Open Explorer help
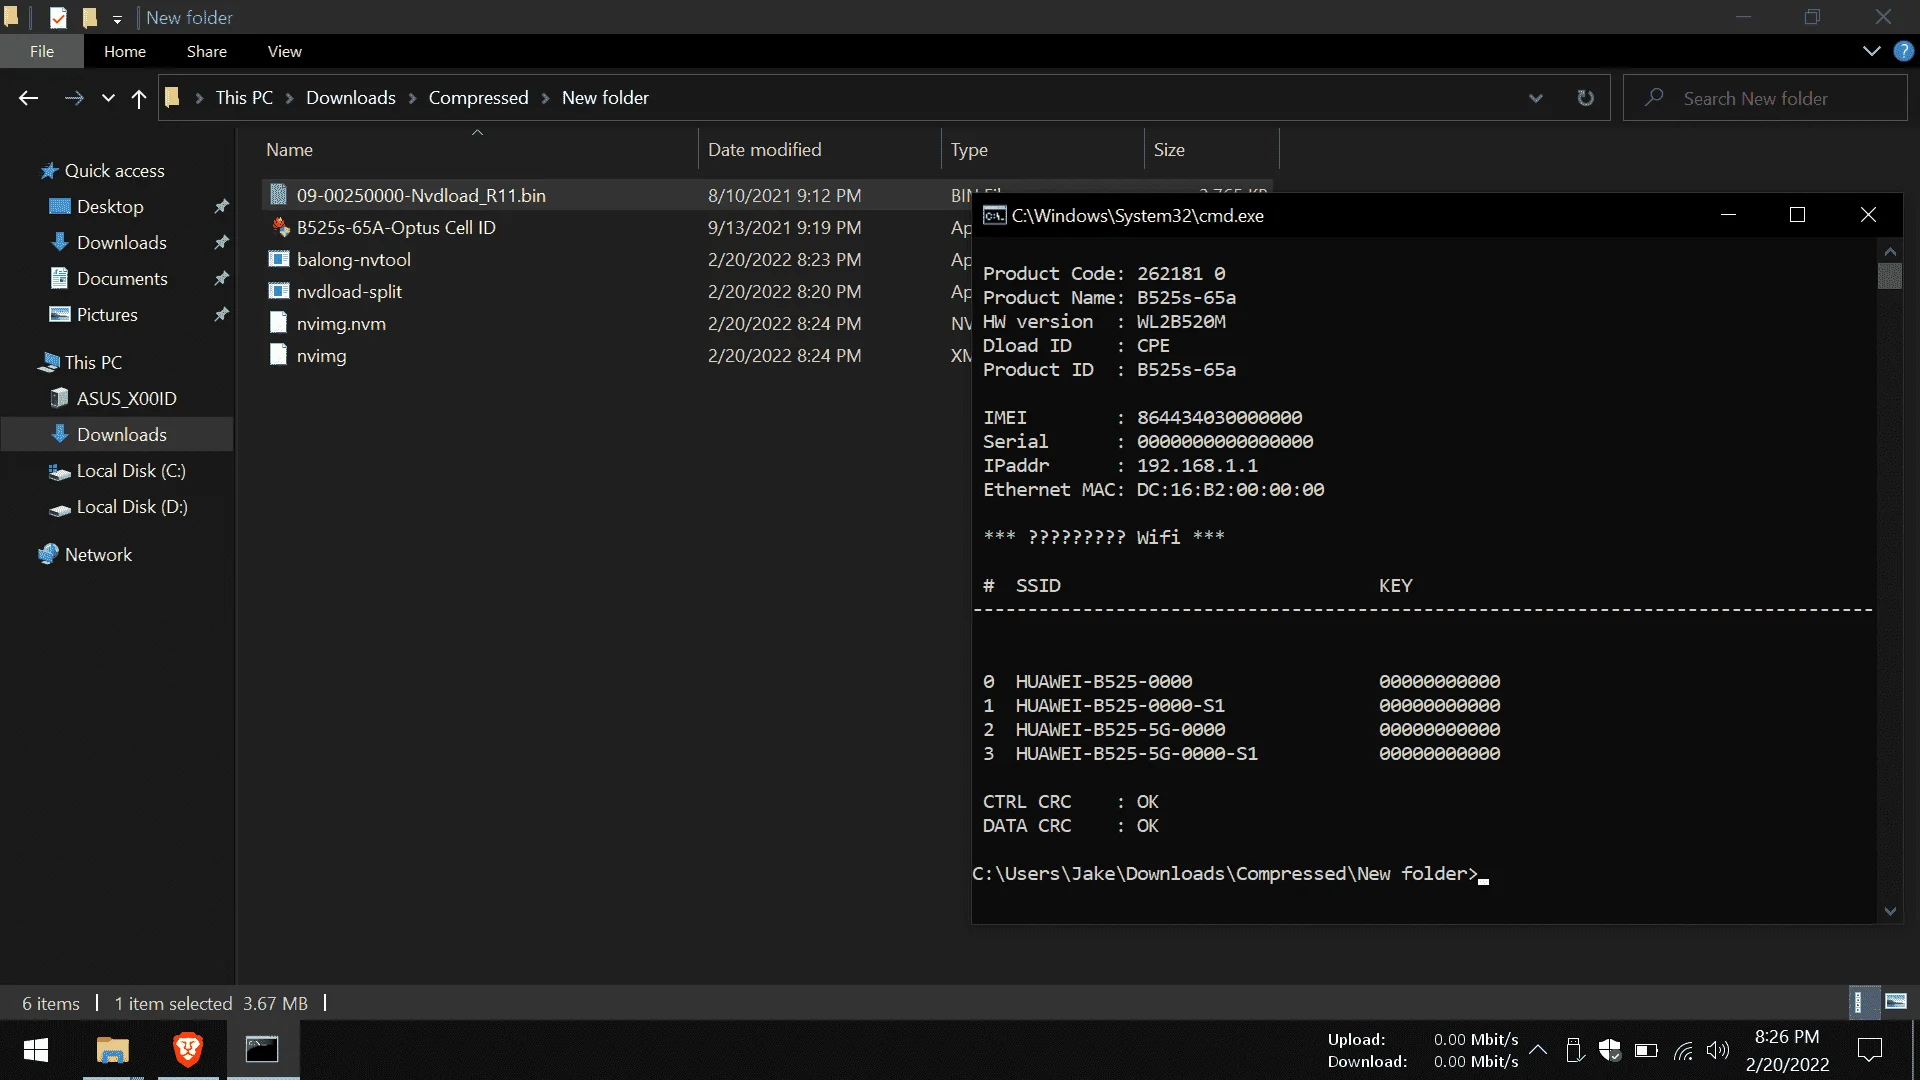The width and height of the screenshot is (1920, 1080). [1903, 51]
